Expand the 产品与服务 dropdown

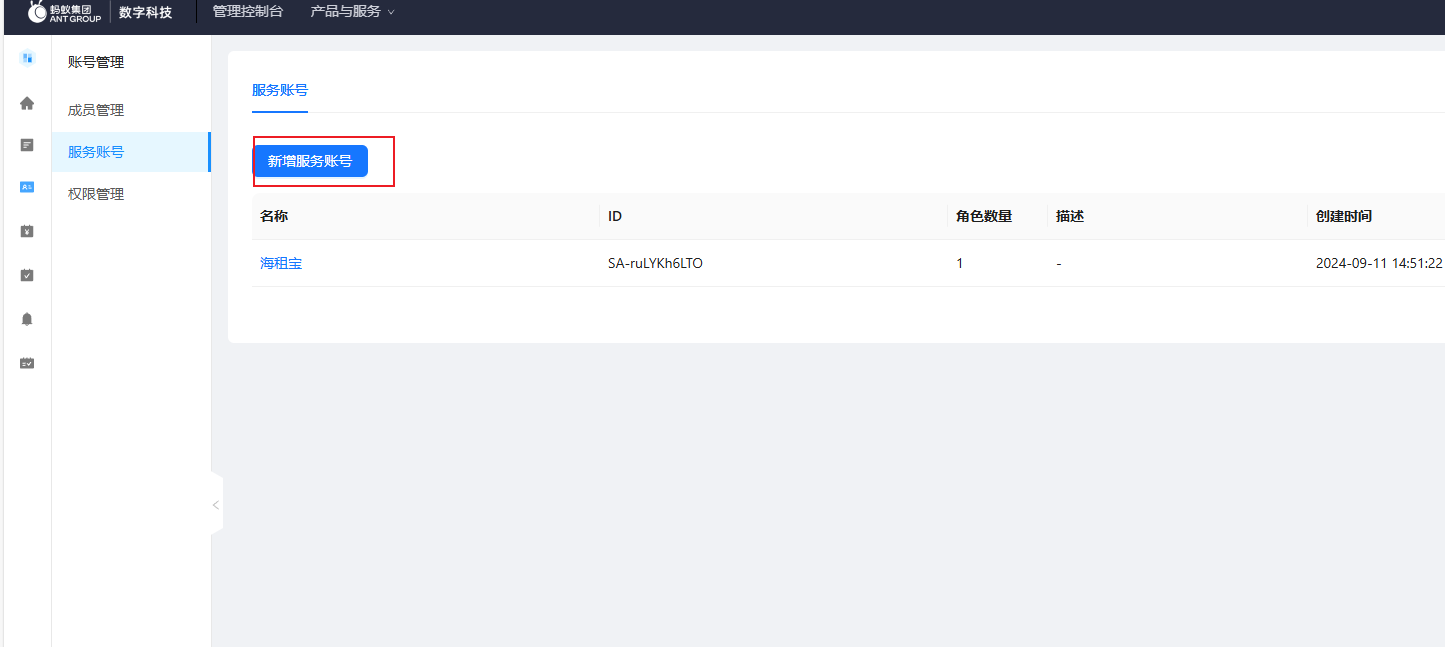[x=353, y=12]
